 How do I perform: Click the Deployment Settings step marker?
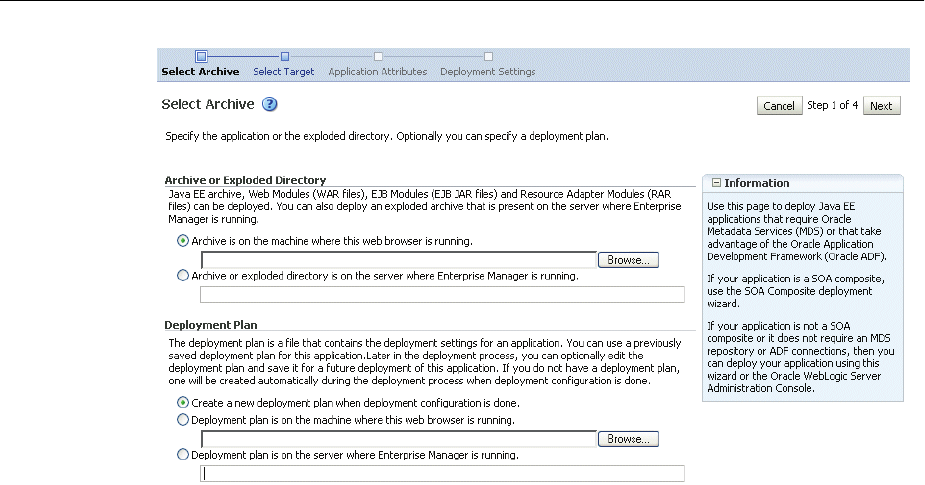point(488,56)
